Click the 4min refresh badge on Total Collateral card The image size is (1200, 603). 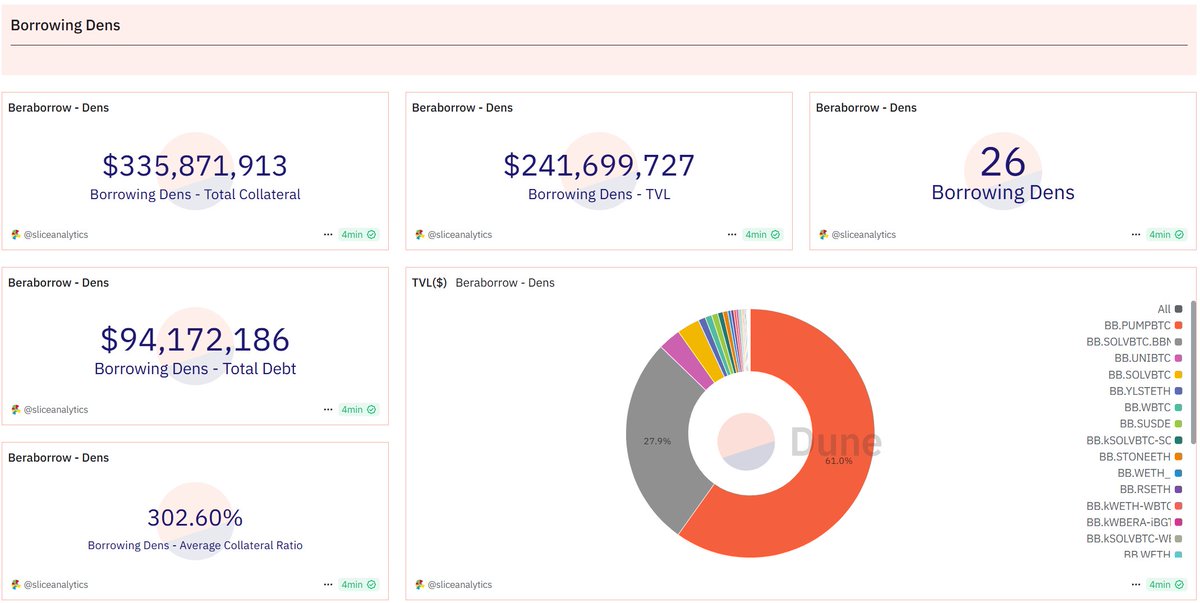coord(358,235)
